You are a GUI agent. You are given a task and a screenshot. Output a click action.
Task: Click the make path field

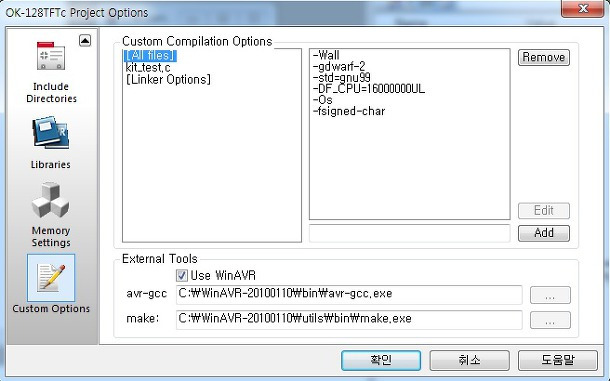tap(349, 320)
